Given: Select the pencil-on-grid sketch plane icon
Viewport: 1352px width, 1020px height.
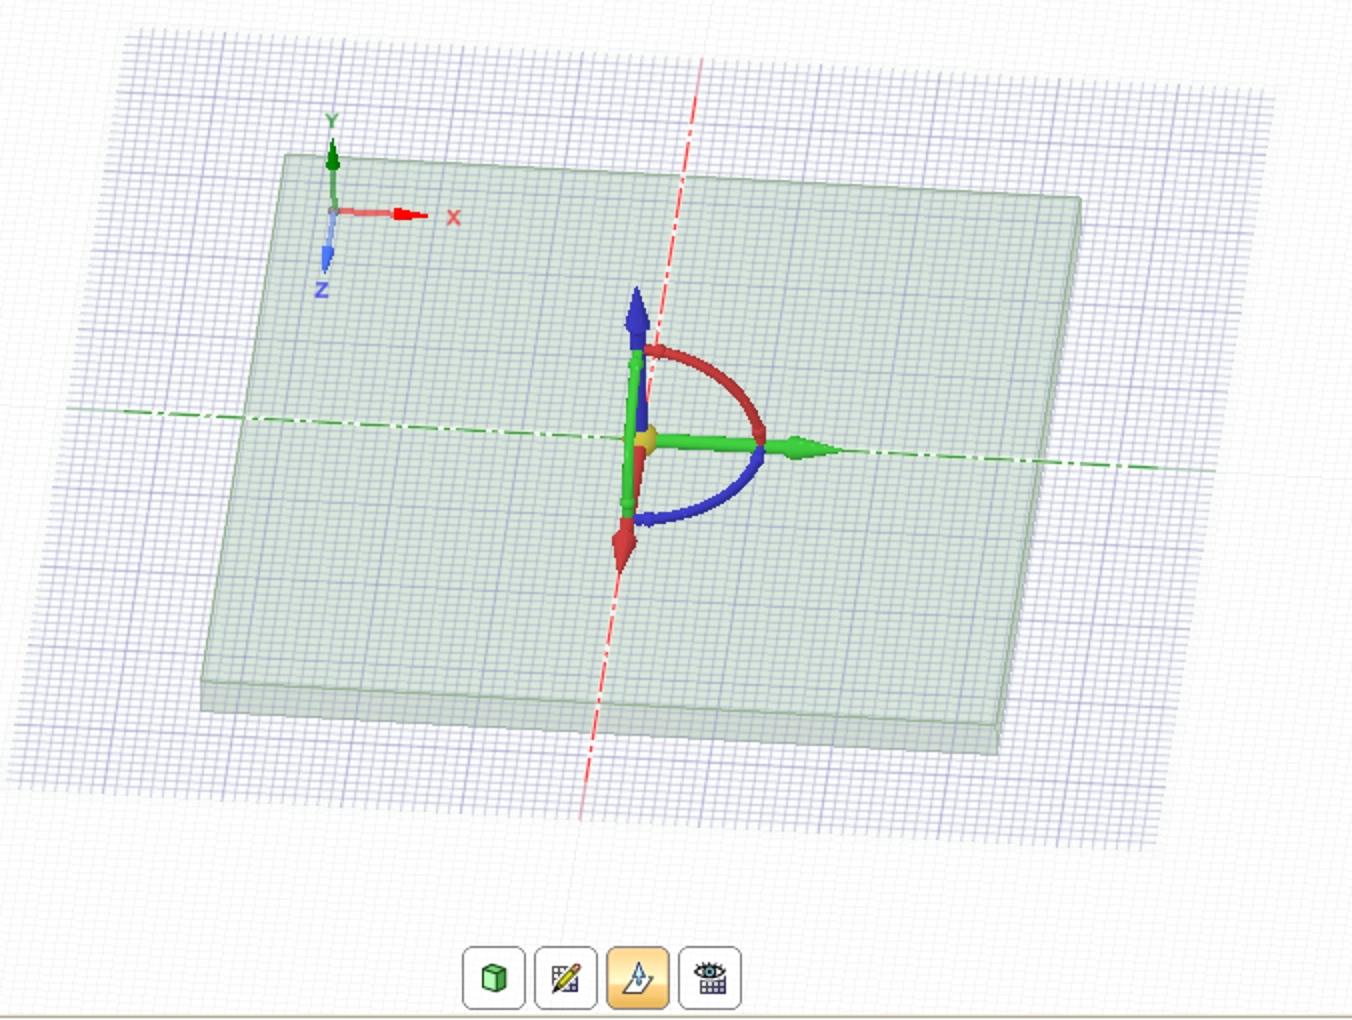Looking at the screenshot, I should pos(566,977).
